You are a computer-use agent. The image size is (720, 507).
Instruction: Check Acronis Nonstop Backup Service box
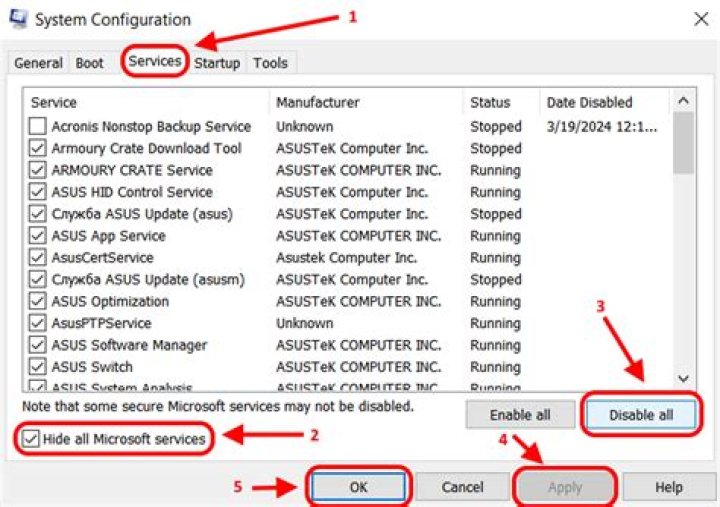tap(37, 126)
